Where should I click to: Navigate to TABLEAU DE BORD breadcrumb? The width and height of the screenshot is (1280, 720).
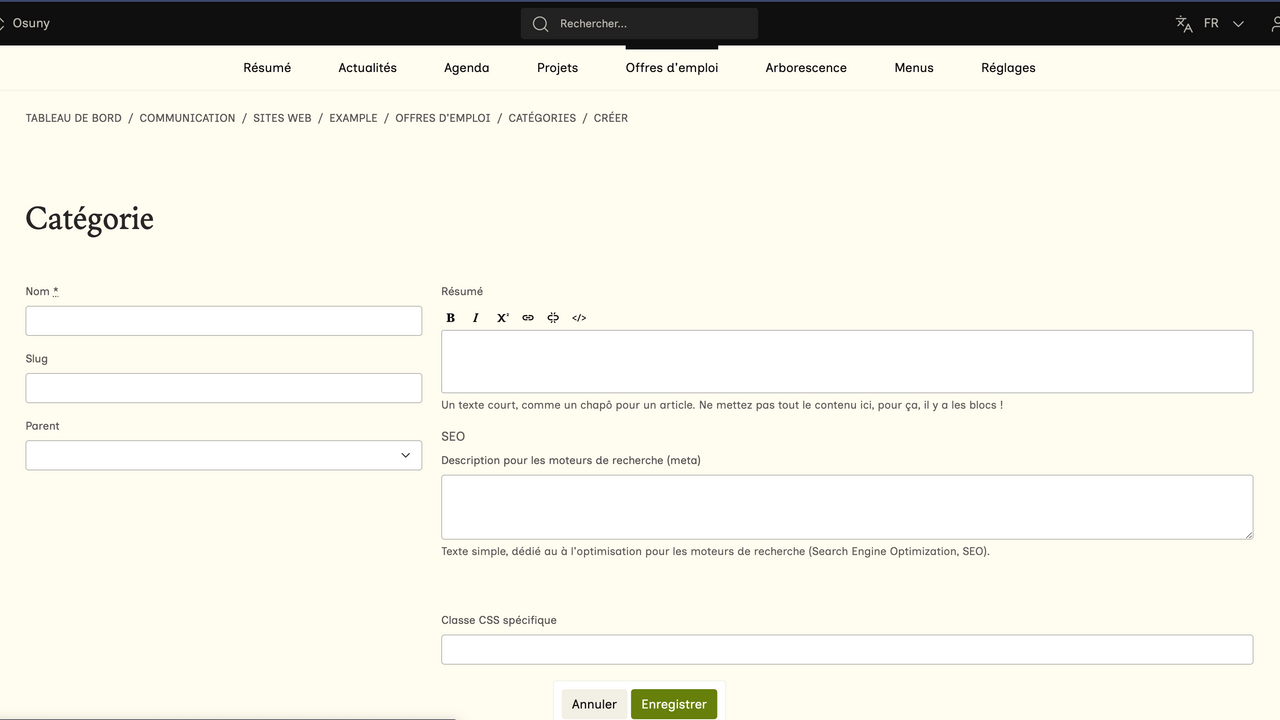pyautogui.click(x=74, y=118)
